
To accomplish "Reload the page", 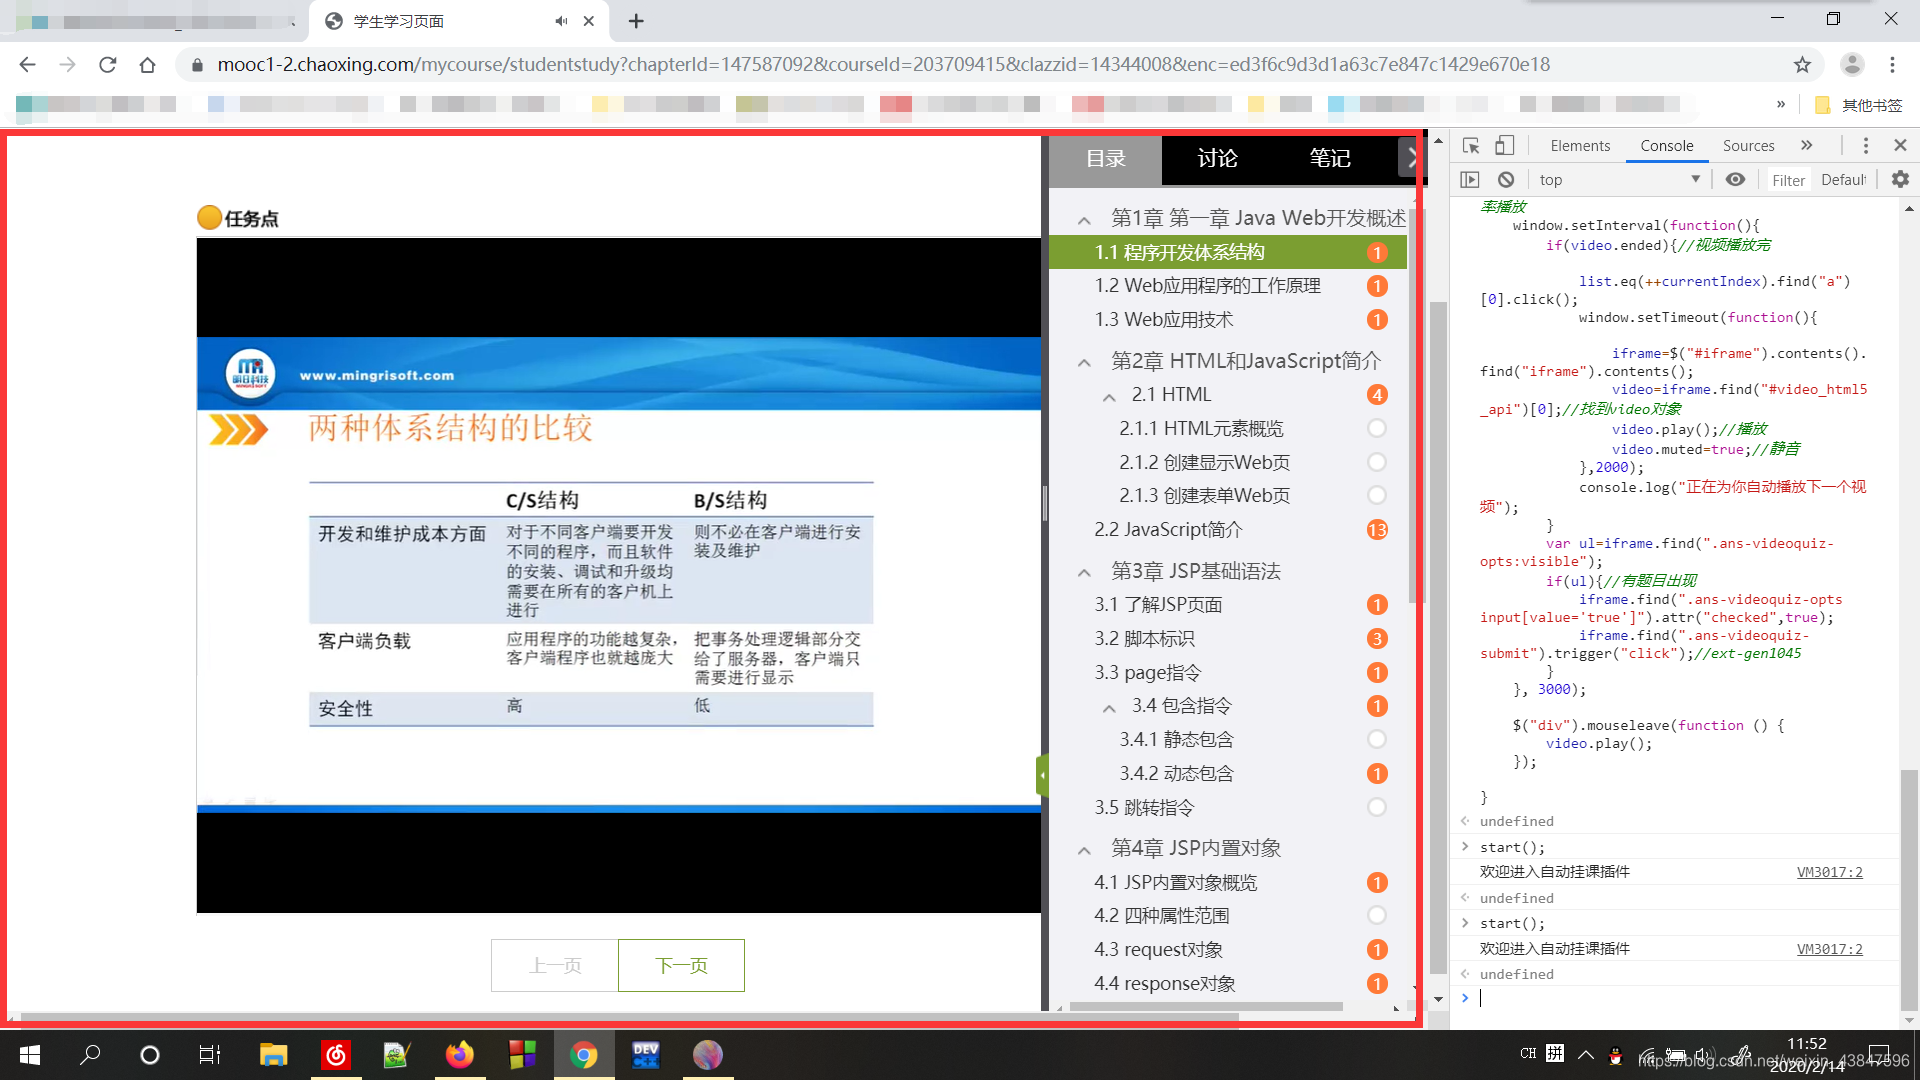I will coord(107,65).
